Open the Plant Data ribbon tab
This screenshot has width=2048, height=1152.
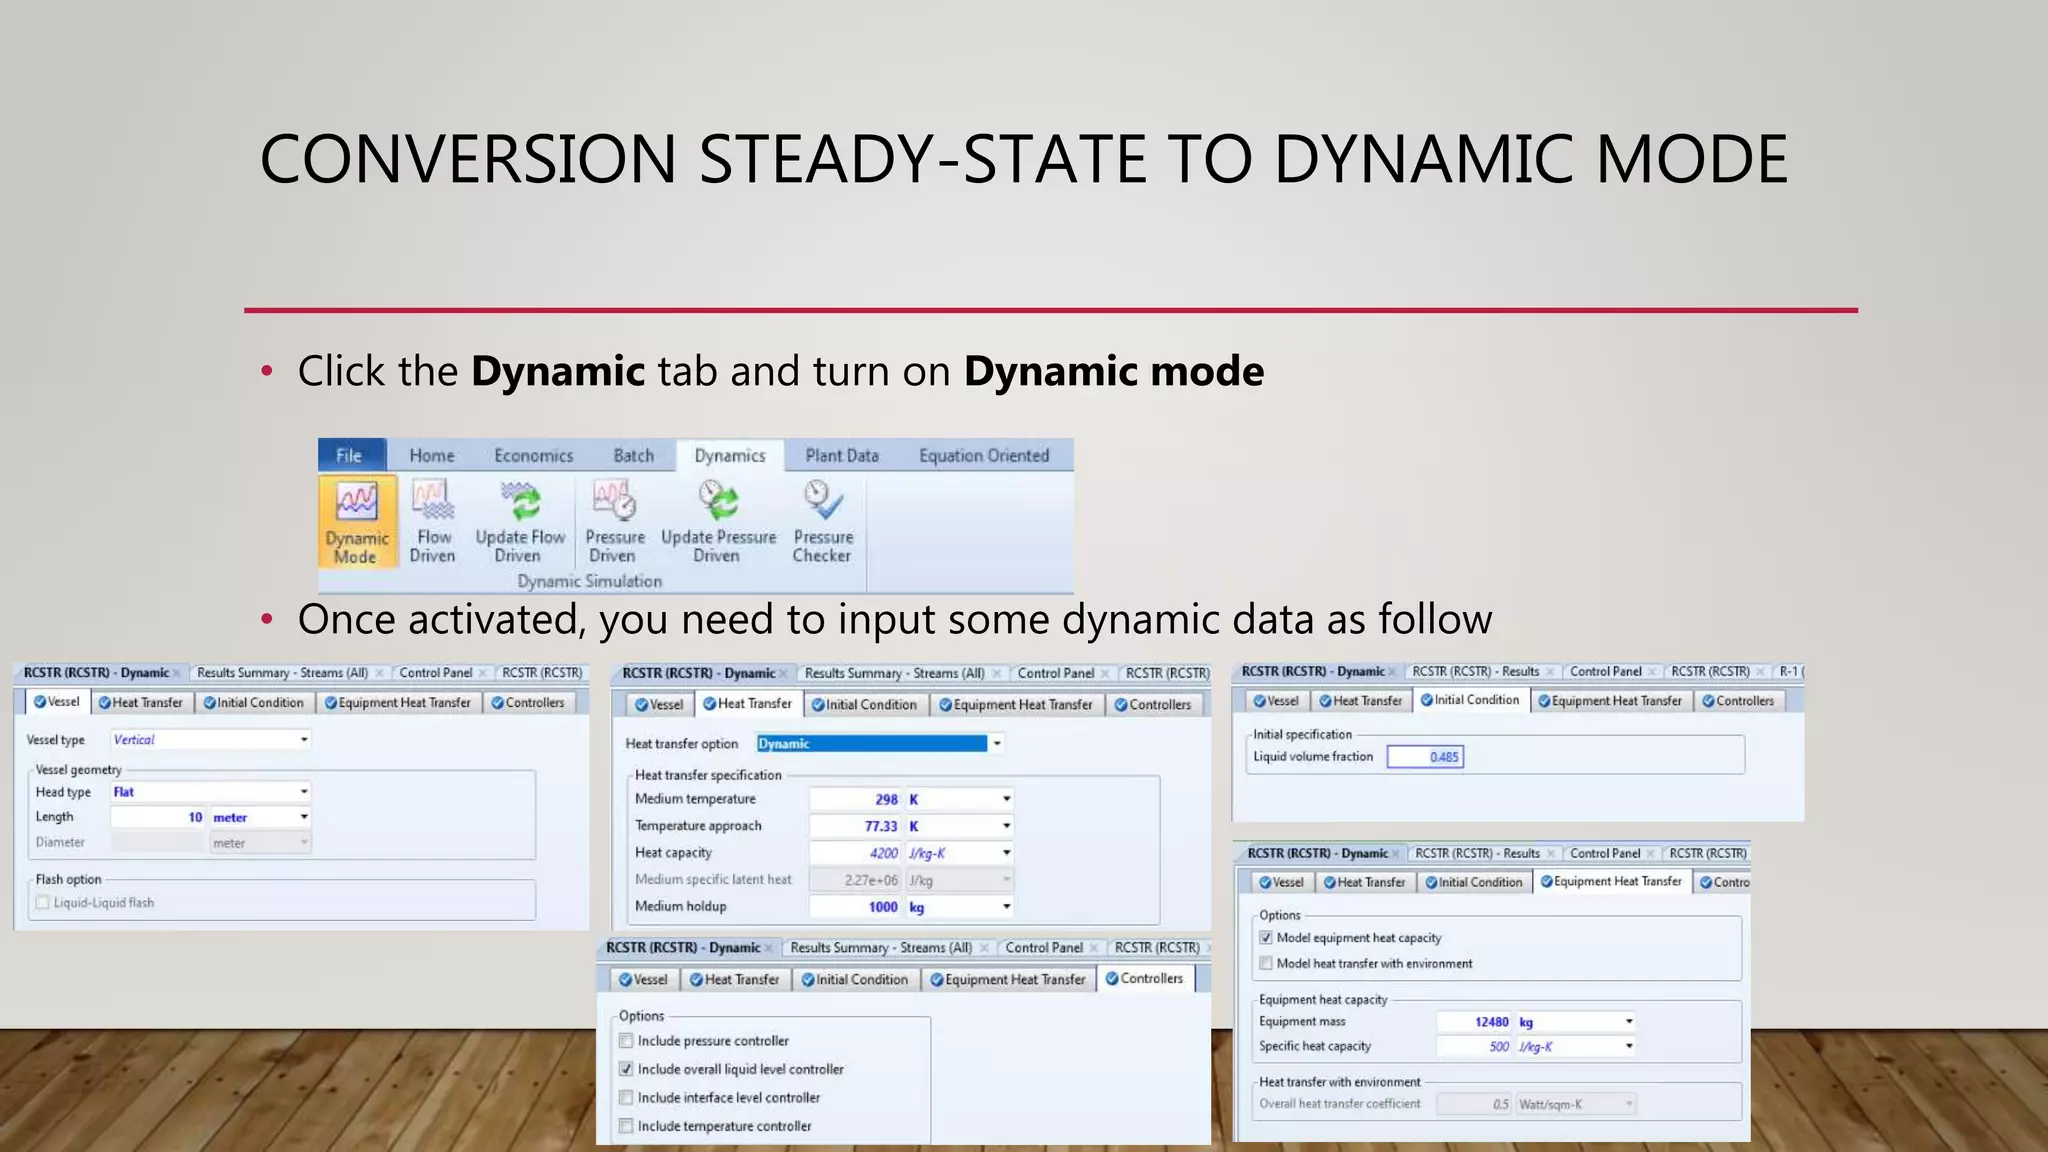[x=841, y=456]
